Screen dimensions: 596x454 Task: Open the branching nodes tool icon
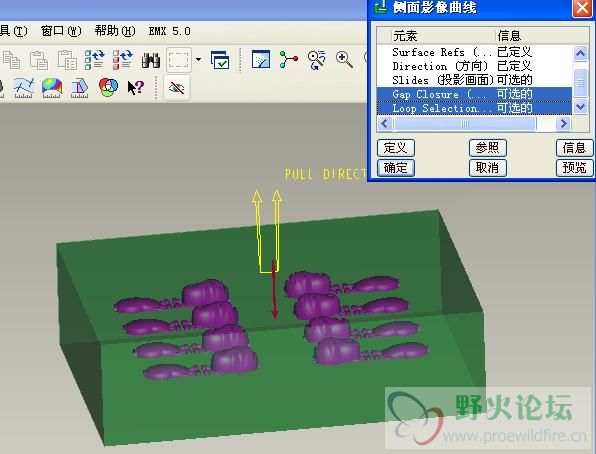point(288,60)
